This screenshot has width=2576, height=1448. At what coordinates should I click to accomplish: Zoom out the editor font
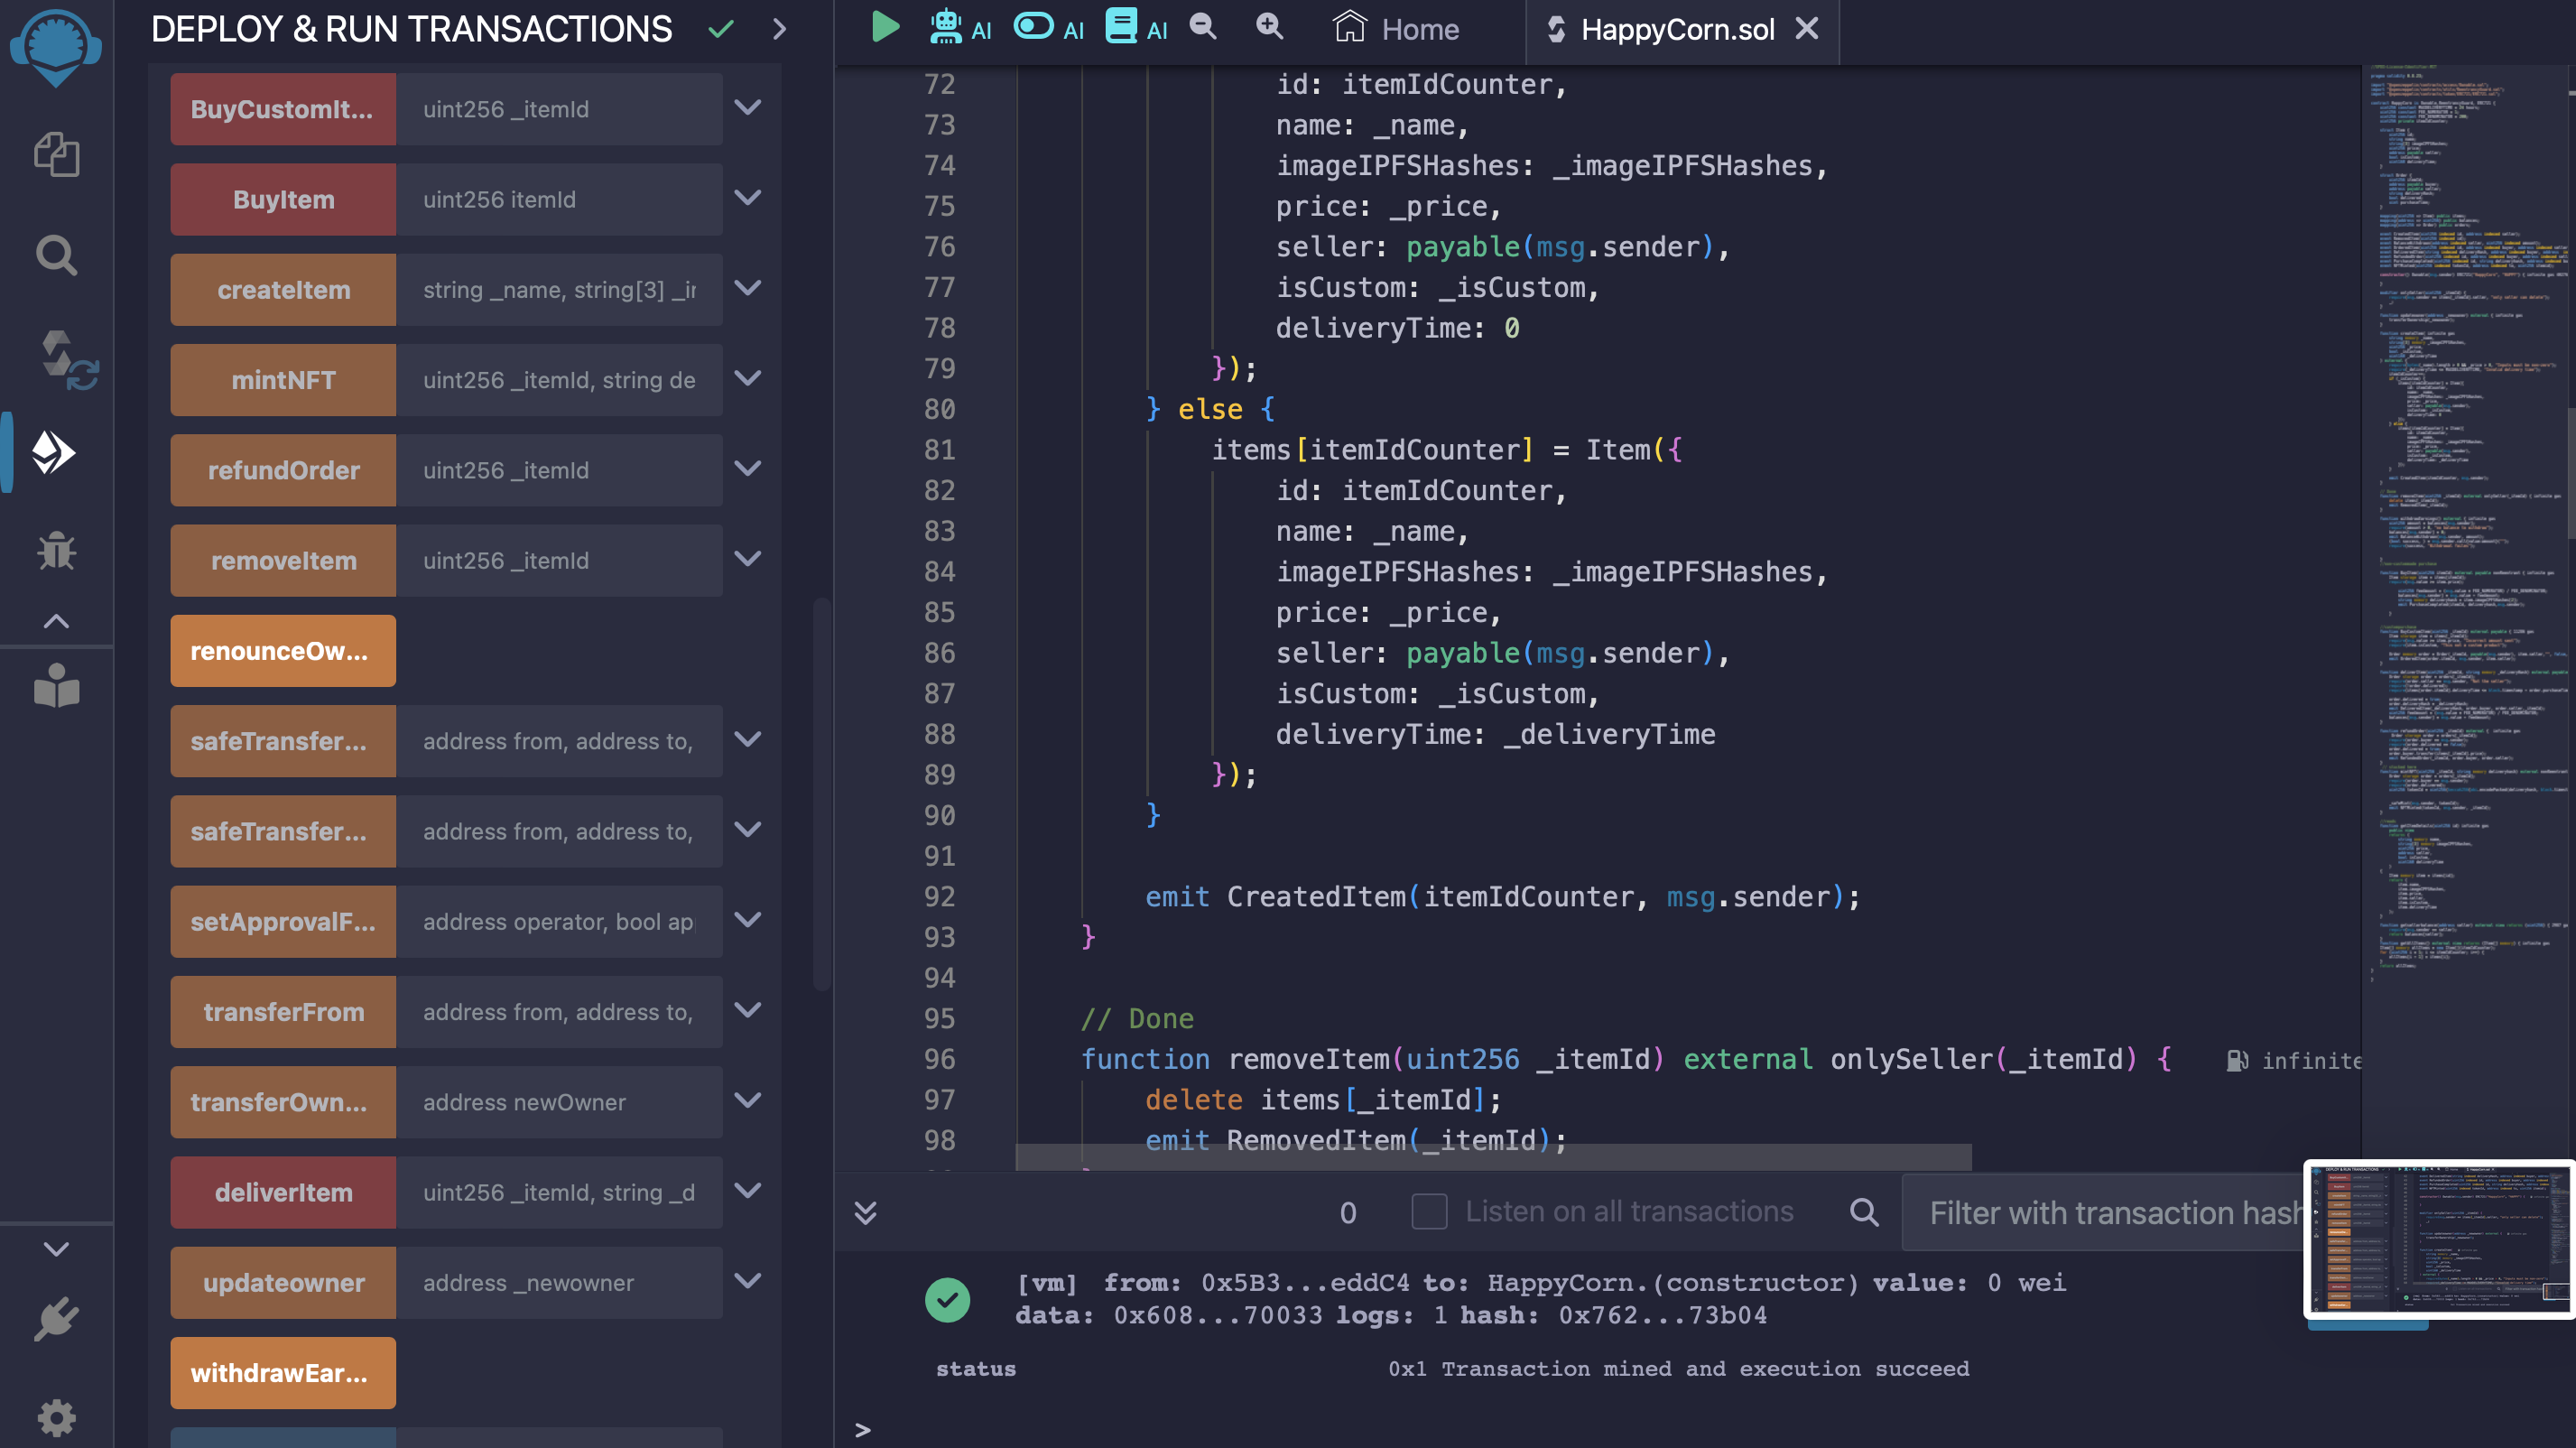click(1203, 27)
